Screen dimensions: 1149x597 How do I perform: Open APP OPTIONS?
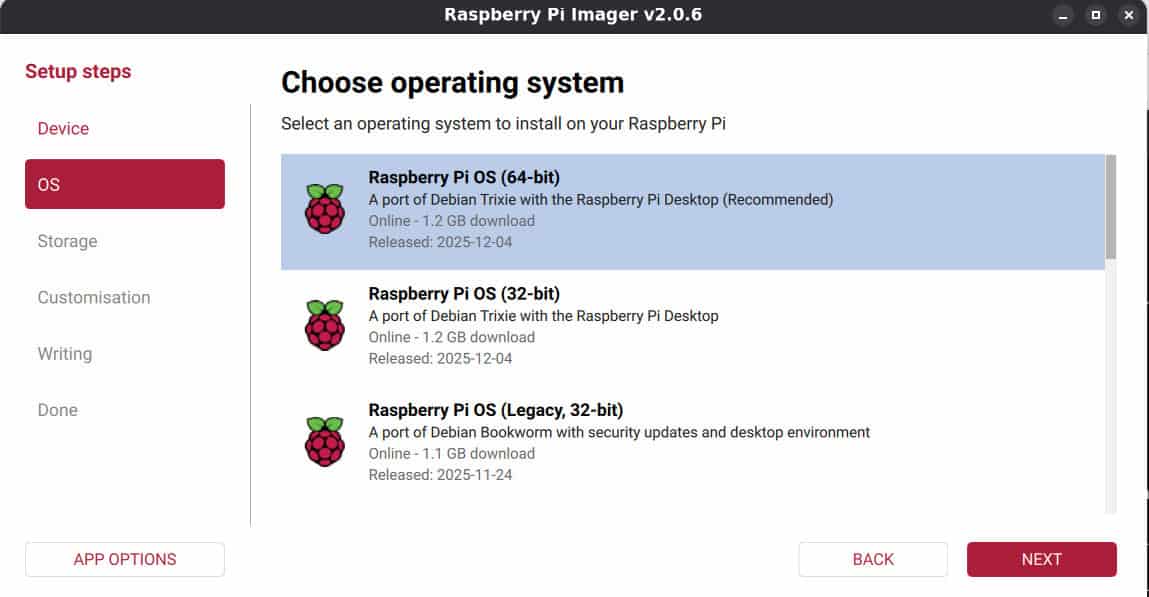click(x=124, y=559)
